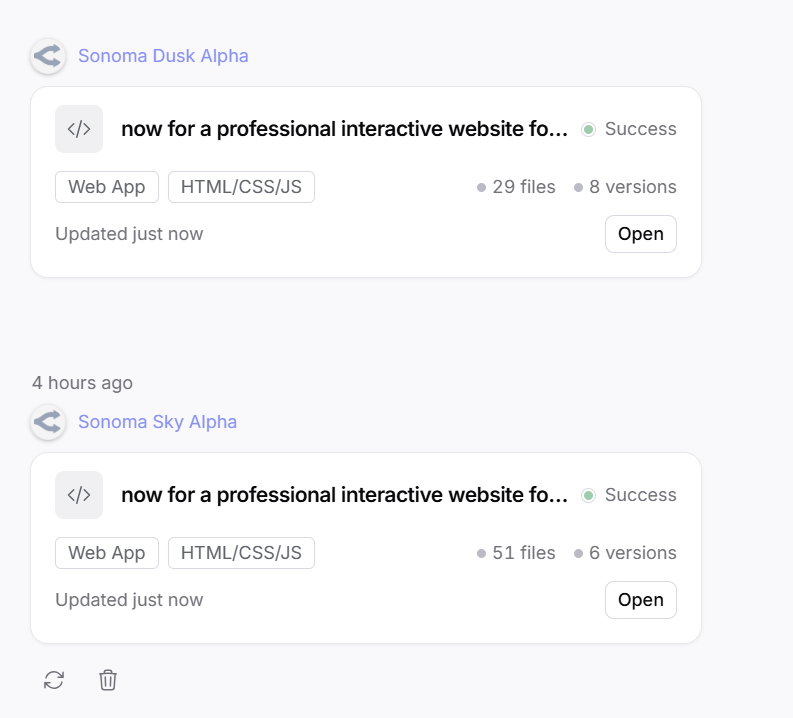Click the 6 versions indicator
The image size is (793, 718).
tap(626, 553)
